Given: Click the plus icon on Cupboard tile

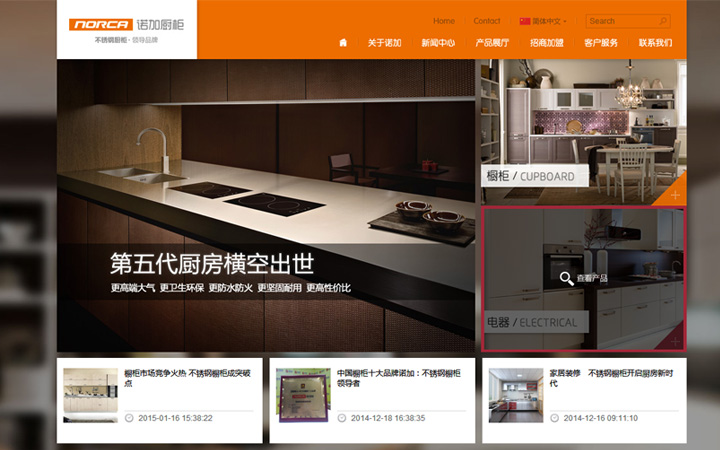Looking at the screenshot, I should pos(675,195).
